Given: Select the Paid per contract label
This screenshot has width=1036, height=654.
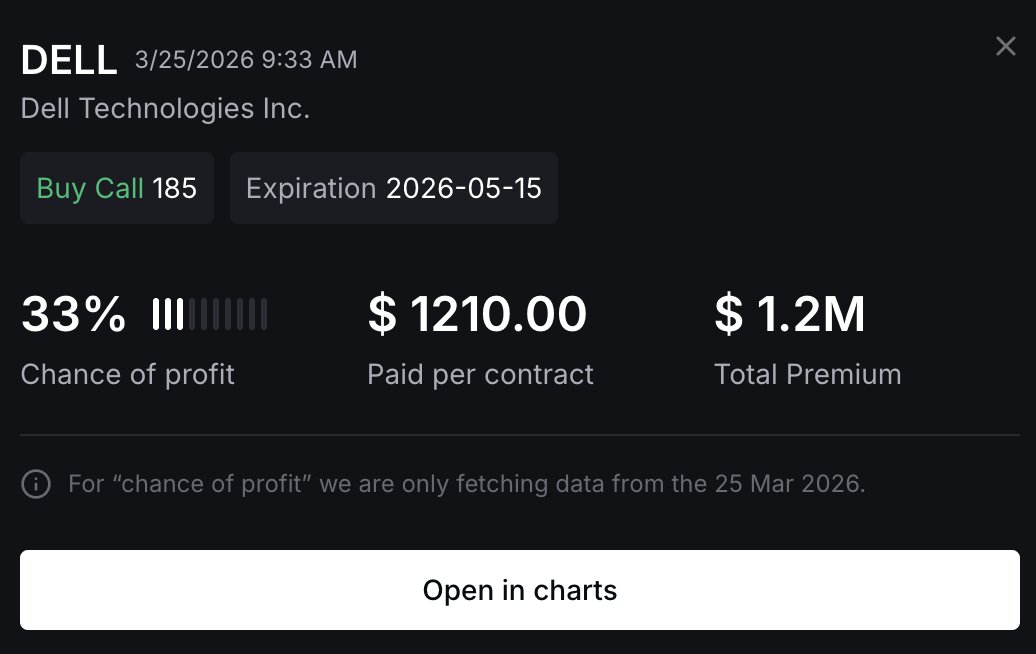Looking at the screenshot, I should point(480,375).
